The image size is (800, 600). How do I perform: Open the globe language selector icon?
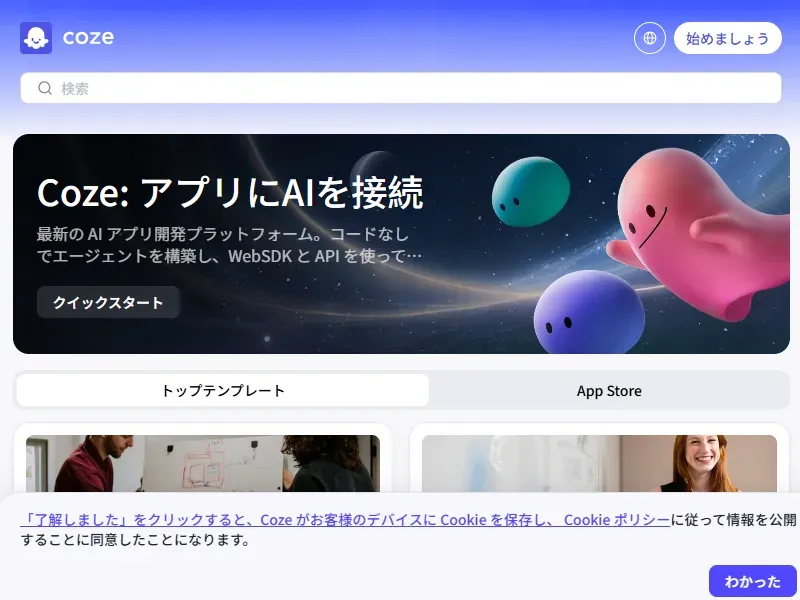(x=649, y=37)
